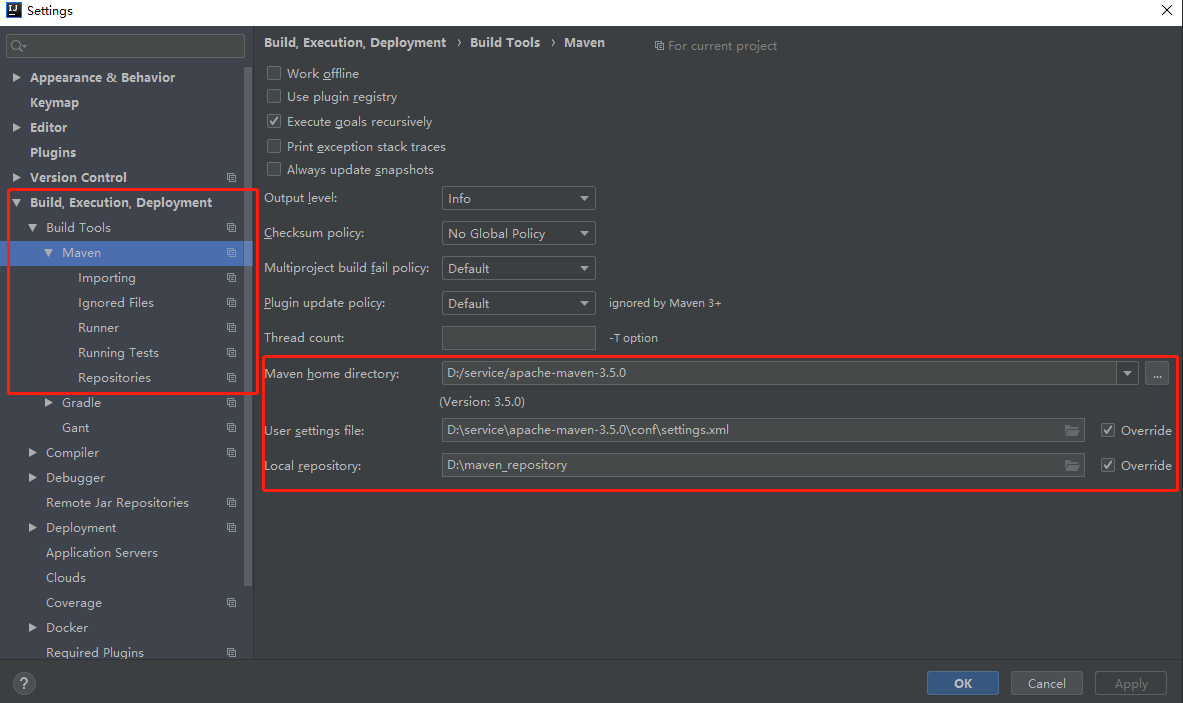The height and width of the screenshot is (703, 1183).
Task: Click folder browse icon for Local repository
Action: coord(1071,465)
